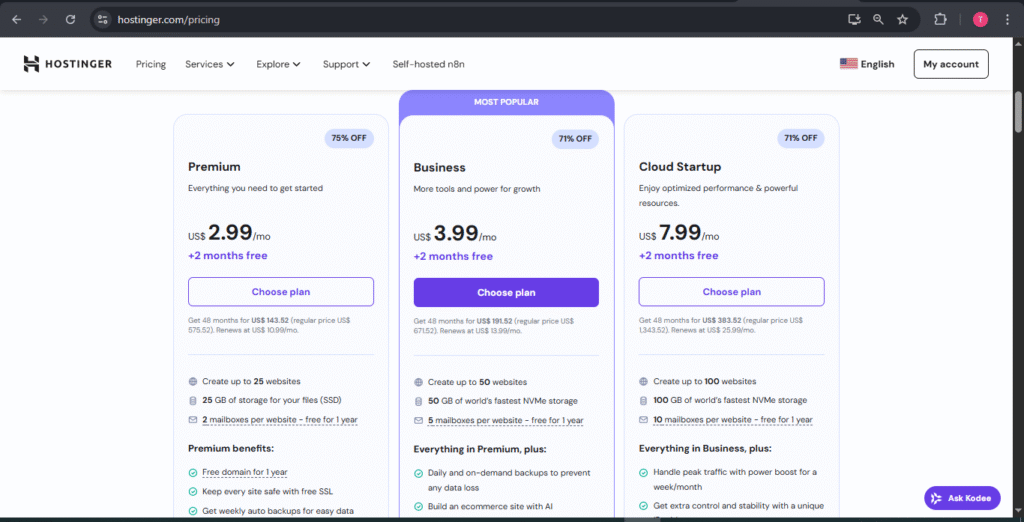This screenshot has width=1024, height=522.
Task: Click the US$ 7.99/mo price
Action: pyautogui.click(x=679, y=233)
